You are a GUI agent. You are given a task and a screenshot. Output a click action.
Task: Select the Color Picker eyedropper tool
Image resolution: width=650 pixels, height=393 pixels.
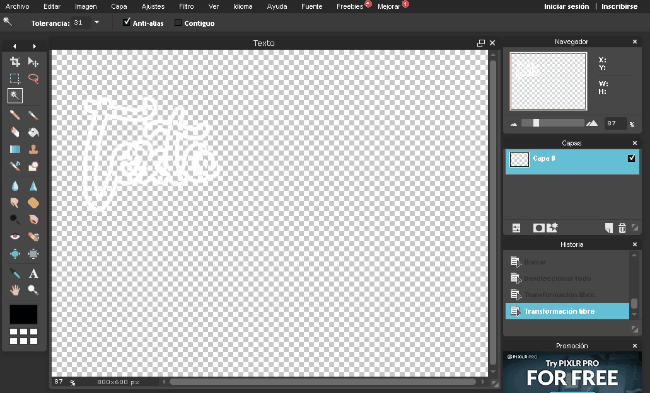click(15, 273)
